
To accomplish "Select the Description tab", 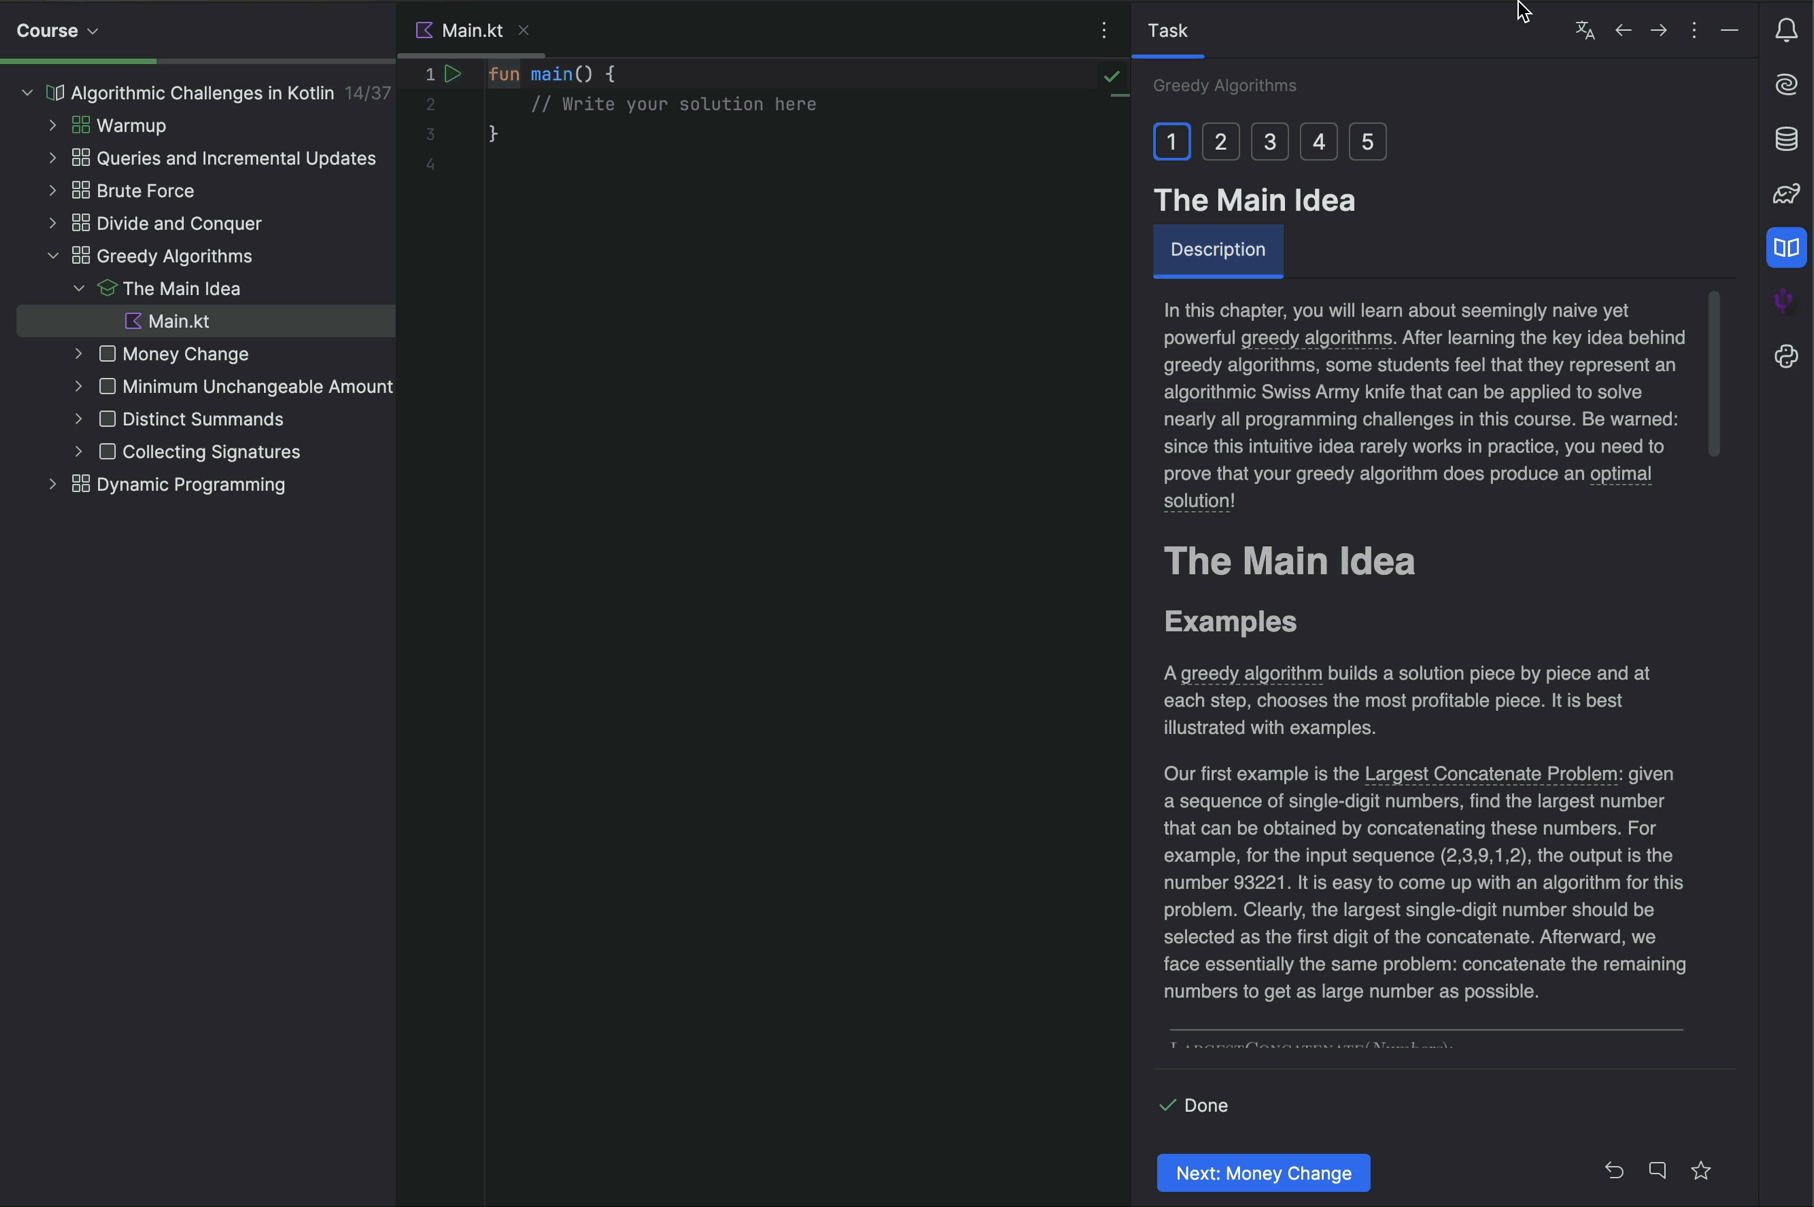I will click(1217, 250).
